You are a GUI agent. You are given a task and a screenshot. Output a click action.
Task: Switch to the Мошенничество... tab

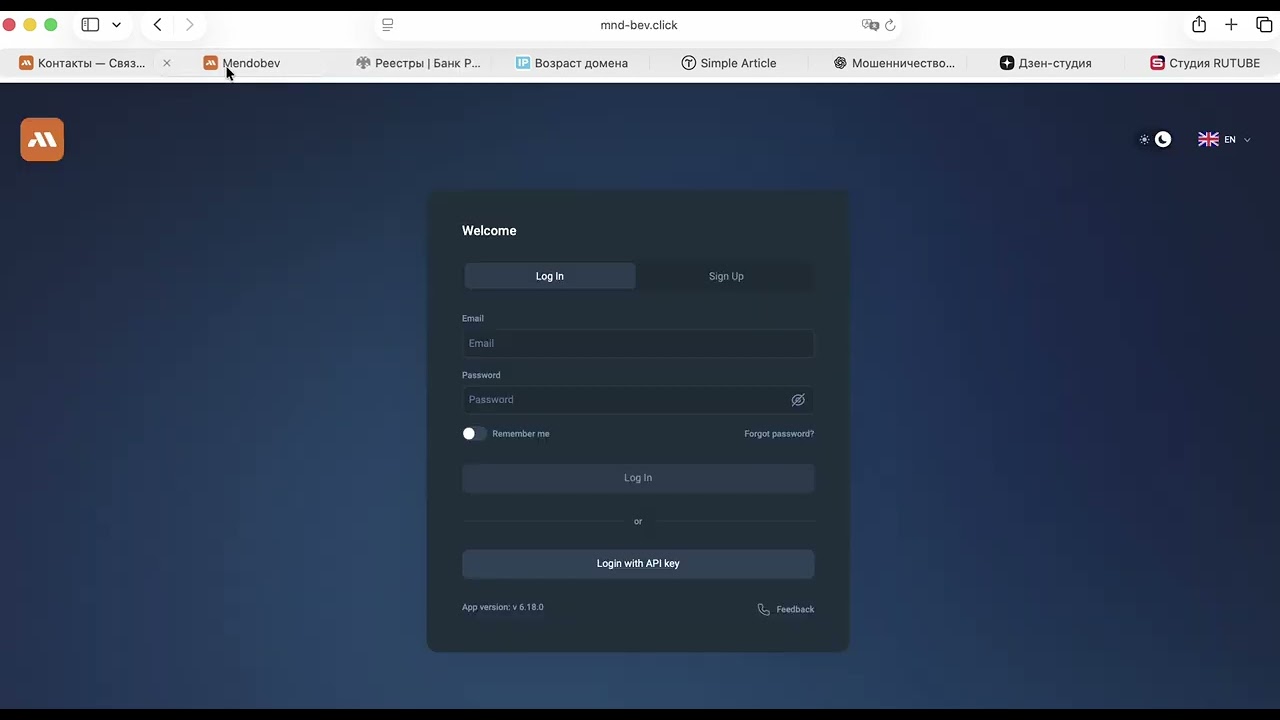coord(894,63)
